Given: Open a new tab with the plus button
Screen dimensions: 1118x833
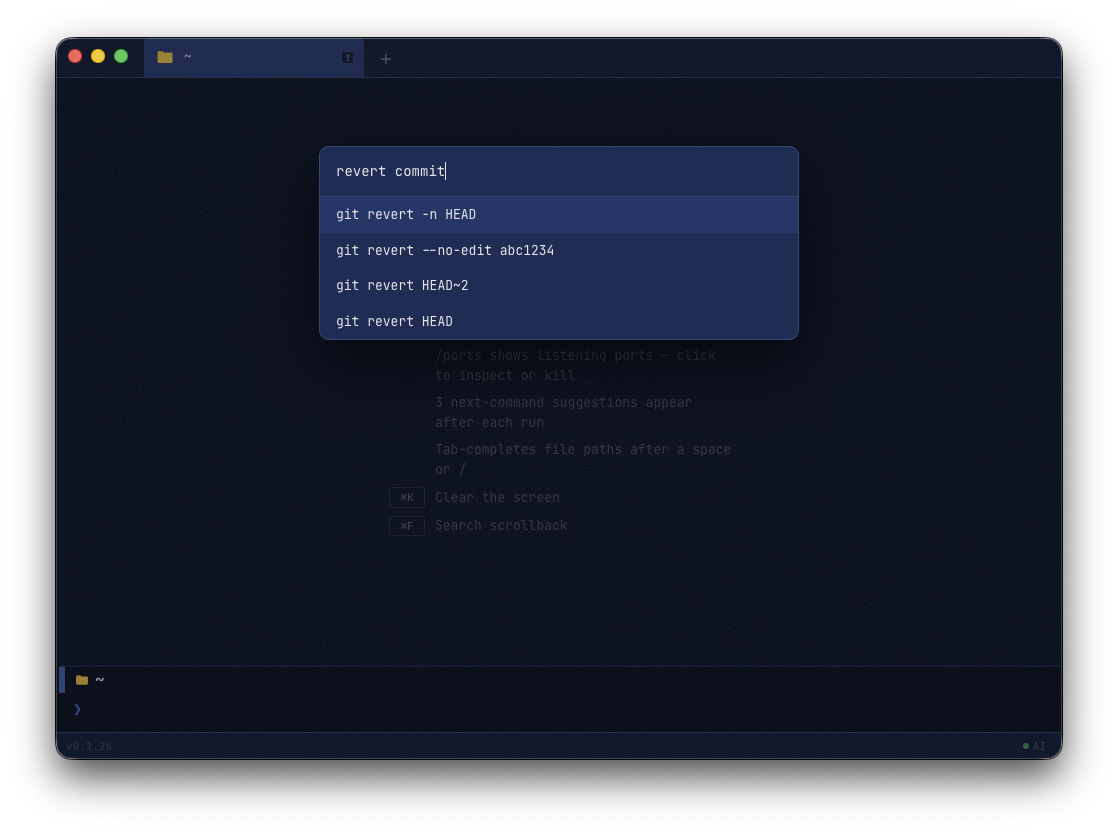Looking at the screenshot, I should click(386, 58).
